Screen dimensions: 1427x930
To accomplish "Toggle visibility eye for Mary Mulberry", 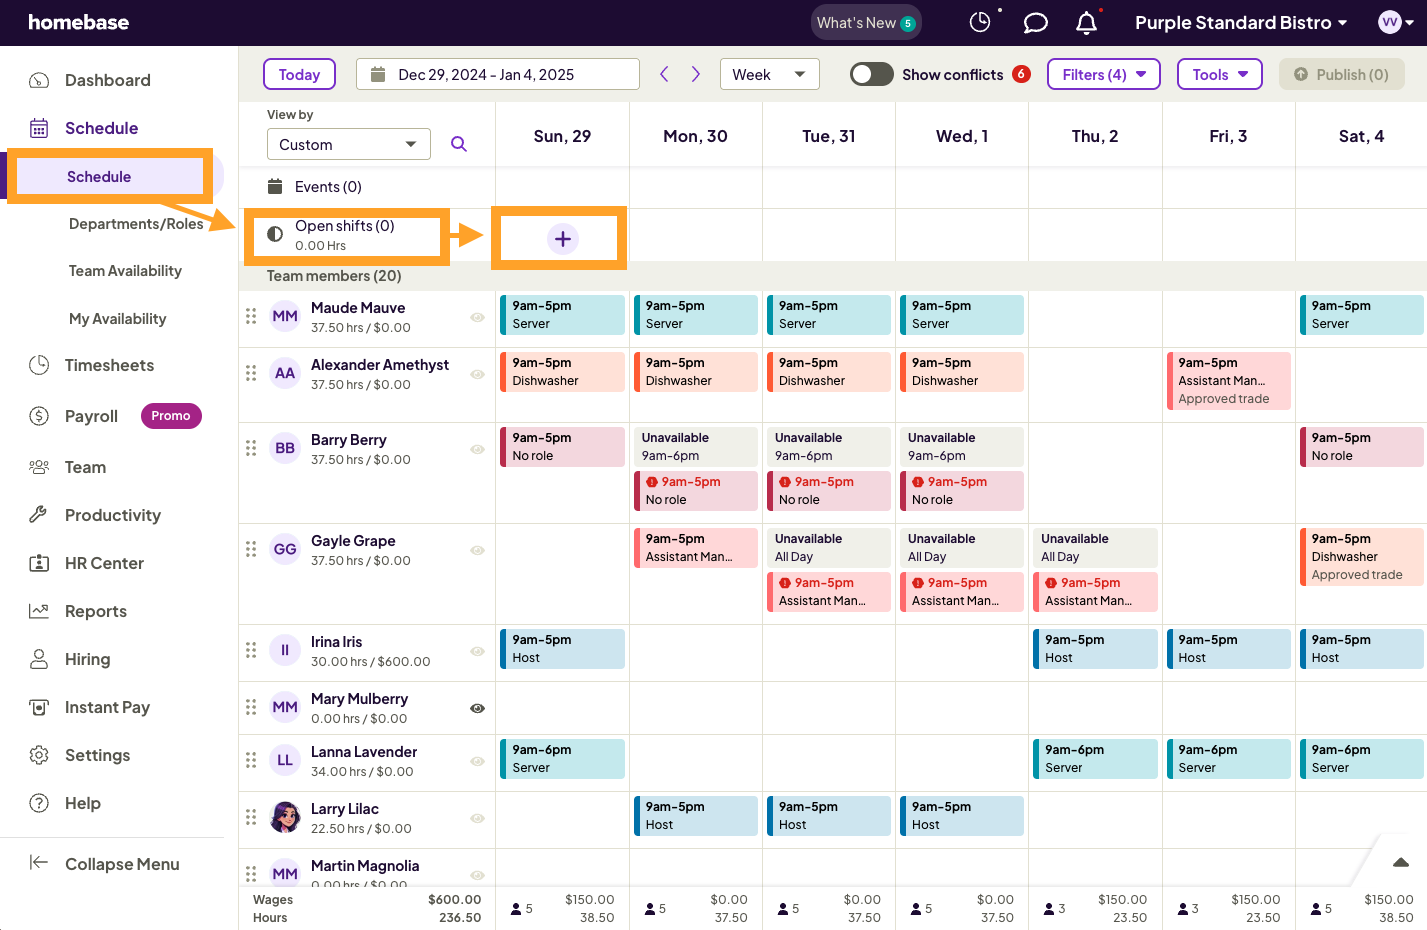I will (477, 708).
